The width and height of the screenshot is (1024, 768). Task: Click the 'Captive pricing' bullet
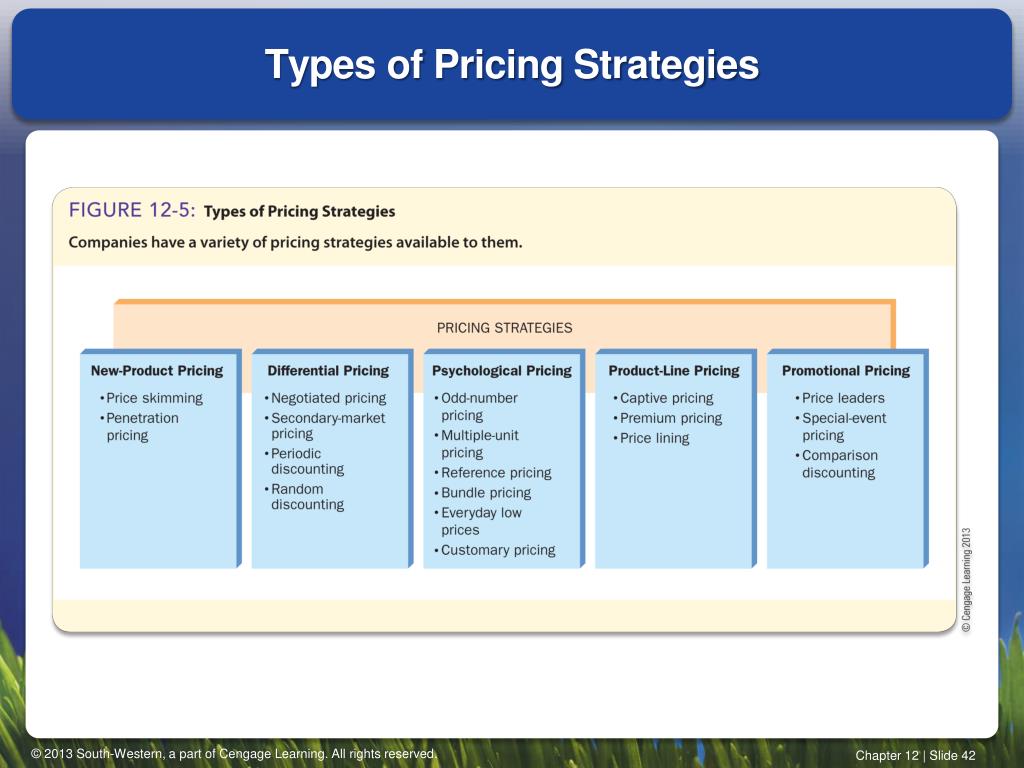663,398
